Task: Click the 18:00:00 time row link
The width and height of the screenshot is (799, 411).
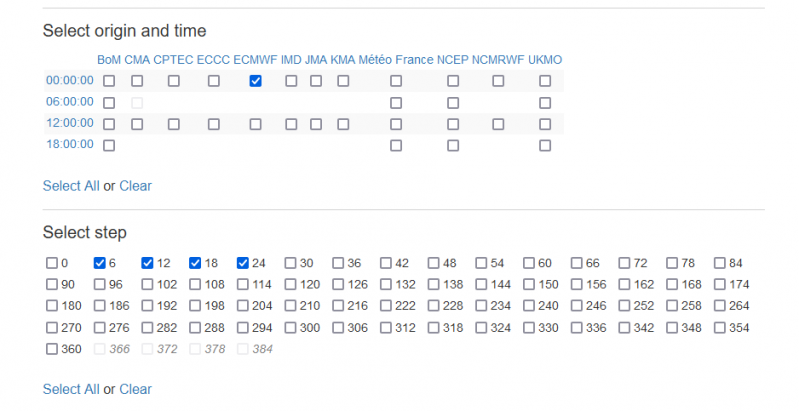Action: tap(70, 145)
